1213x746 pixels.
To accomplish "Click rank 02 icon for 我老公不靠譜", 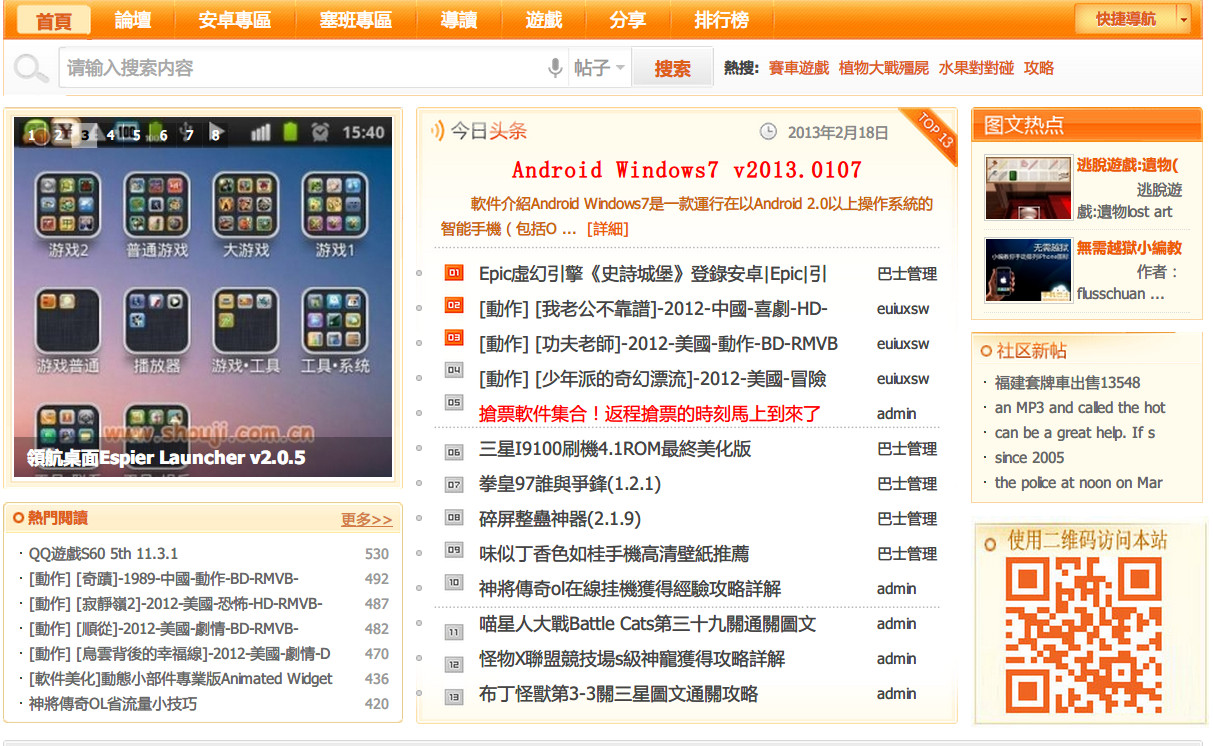I will [454, 304].
